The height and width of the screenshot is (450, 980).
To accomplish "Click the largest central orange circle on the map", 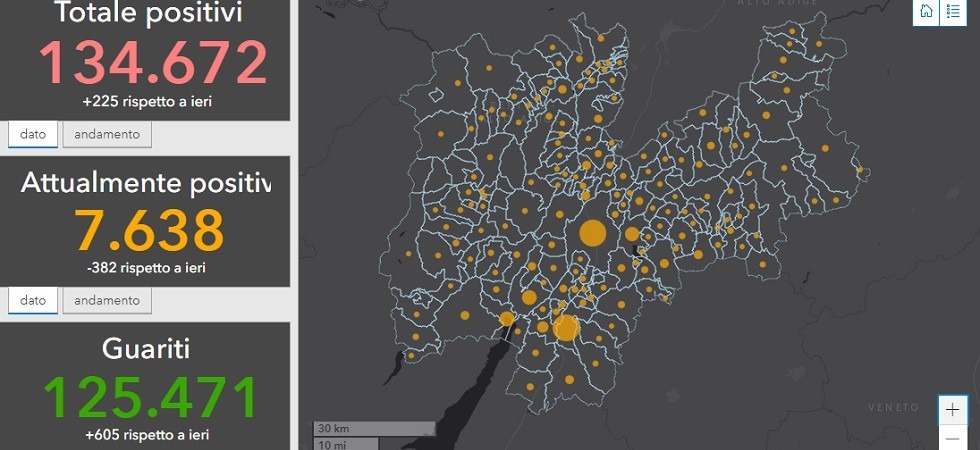I will [x=592, y=233].
